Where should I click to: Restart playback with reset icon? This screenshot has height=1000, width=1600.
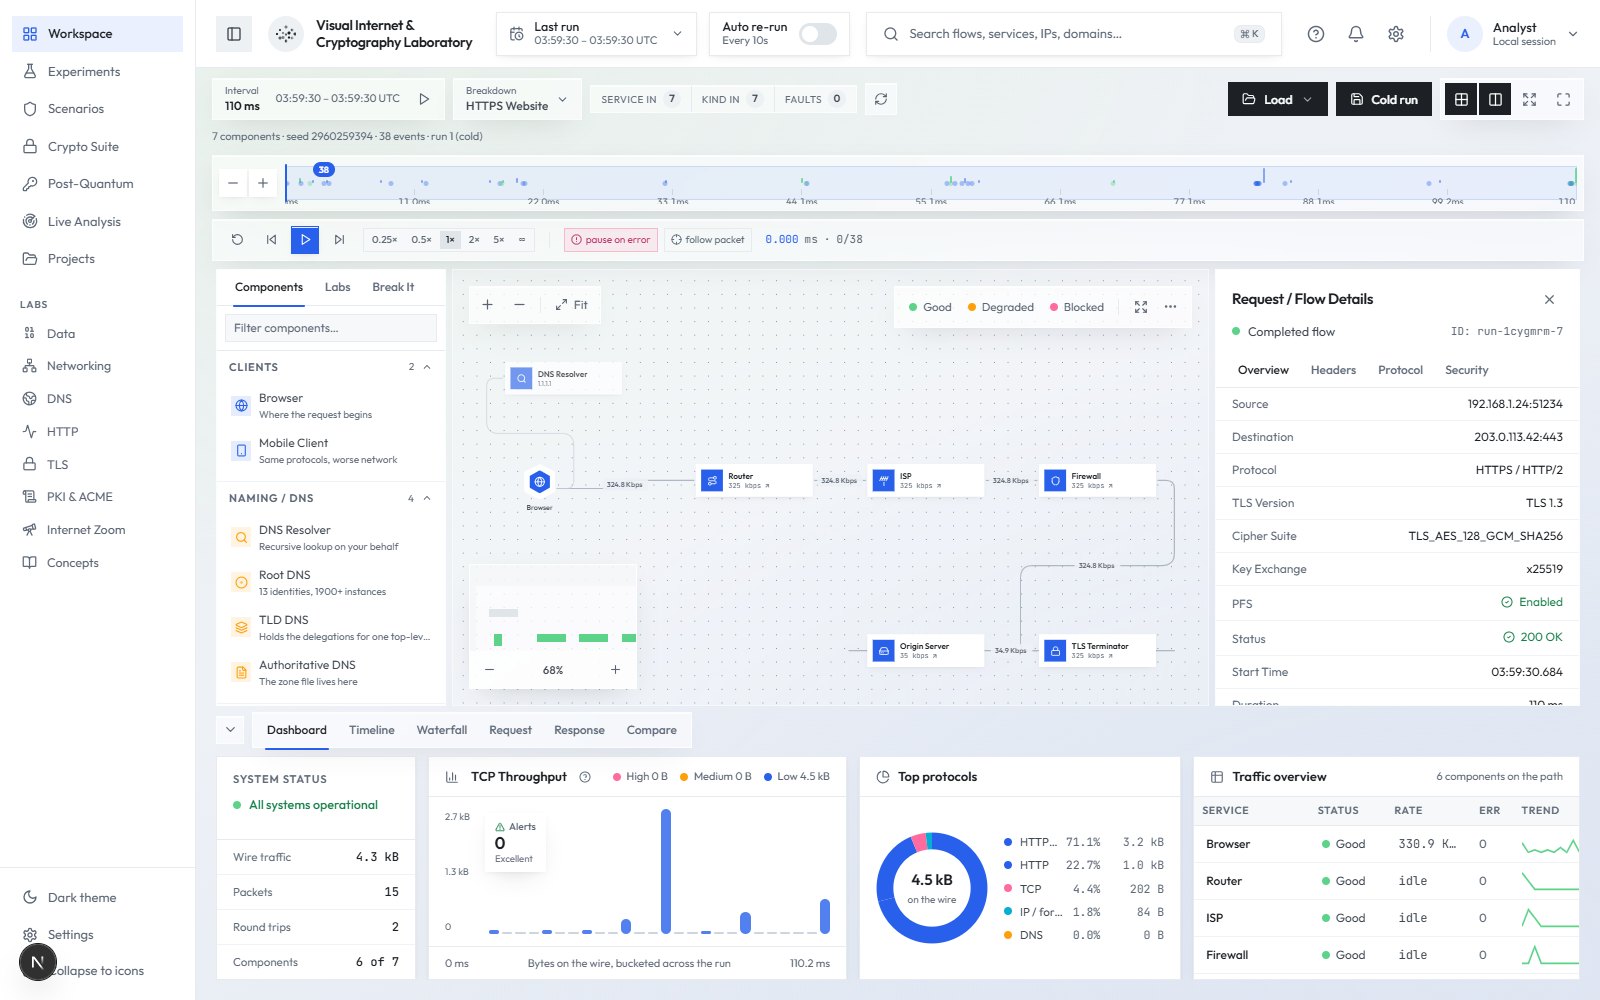click(x=237, y=240)
